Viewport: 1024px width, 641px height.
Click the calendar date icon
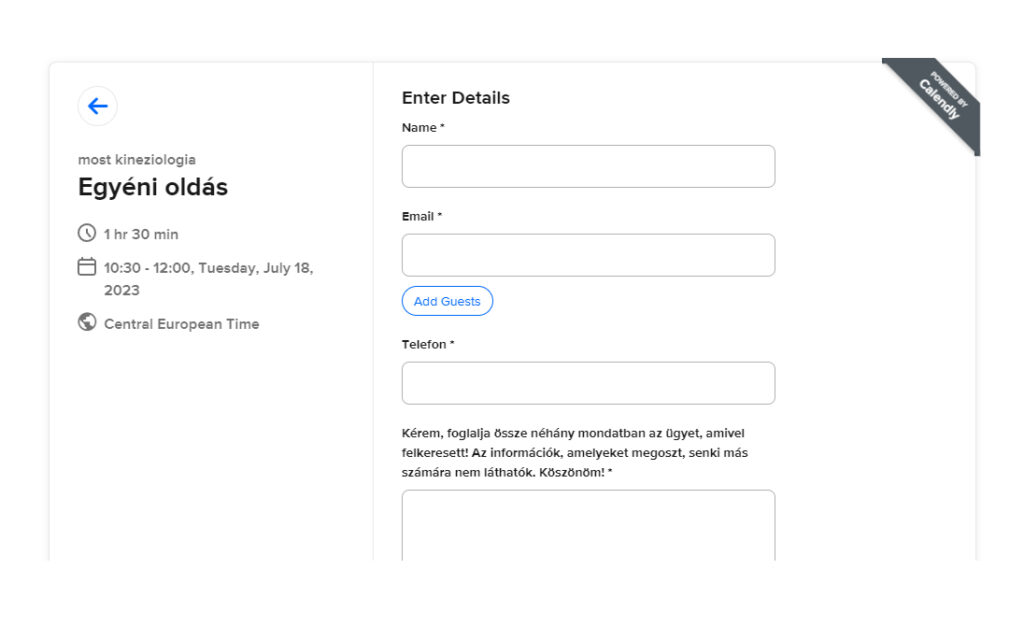pos(87,267)
